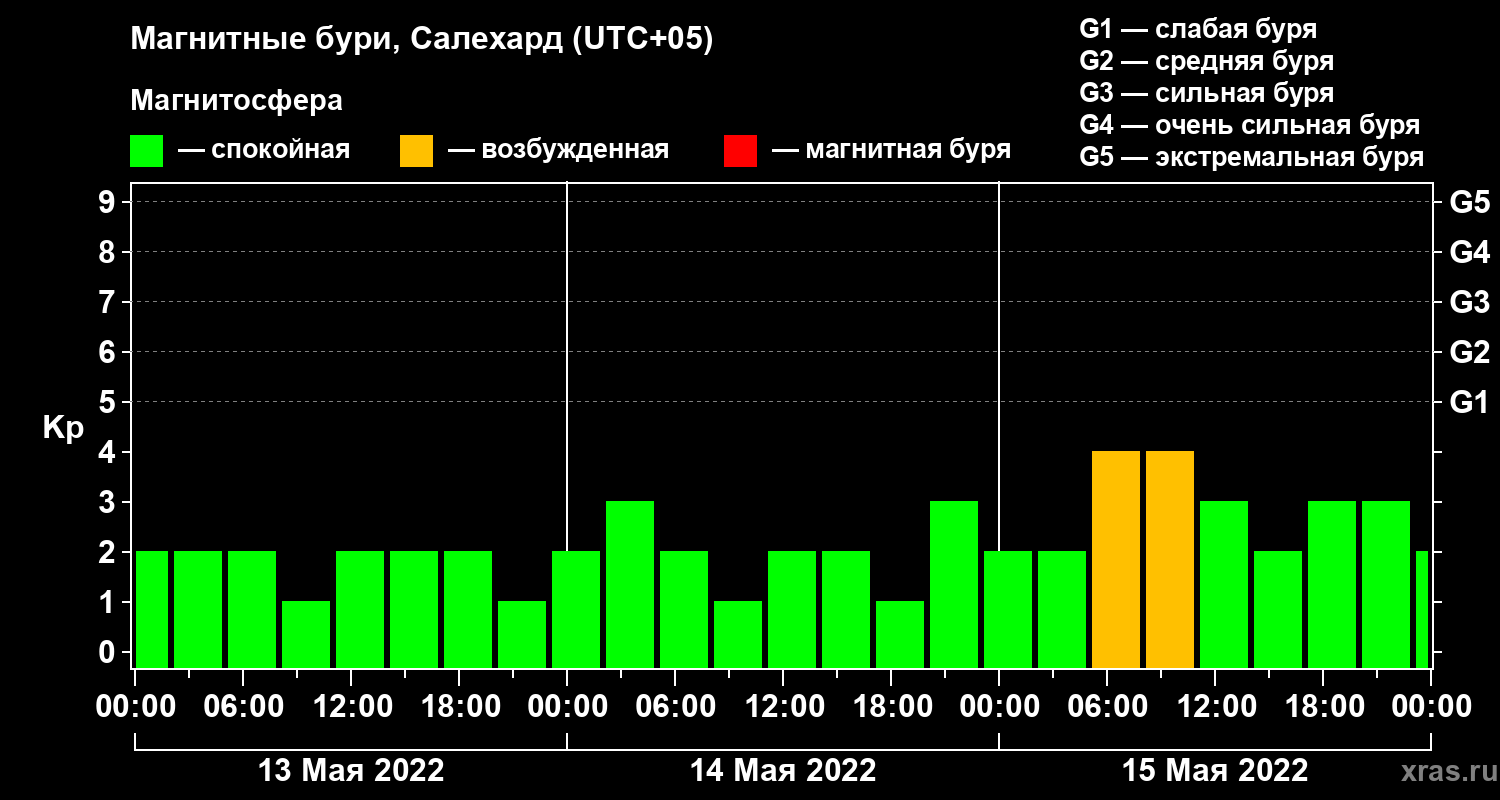Select the 'G2 — средняя буря' legend line
Image resolution: width=1500 pixels, height=800 pixels.
coord(1206,61)
